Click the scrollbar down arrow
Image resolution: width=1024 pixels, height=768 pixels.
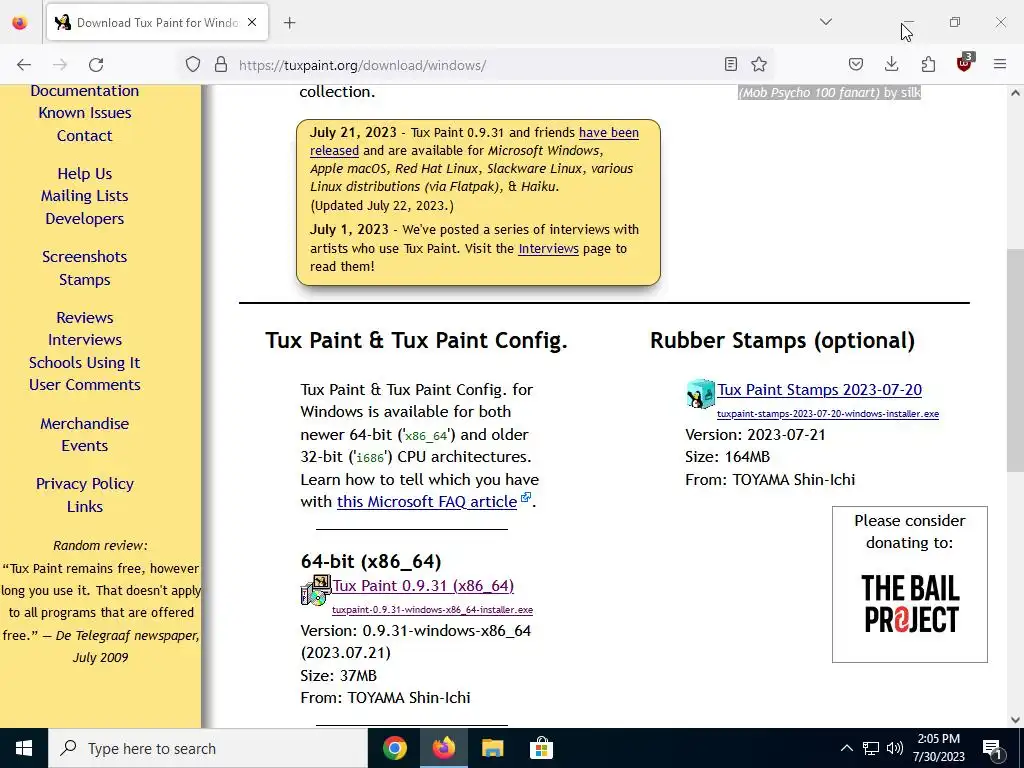pyautogui.click(x=1015, y=720)
